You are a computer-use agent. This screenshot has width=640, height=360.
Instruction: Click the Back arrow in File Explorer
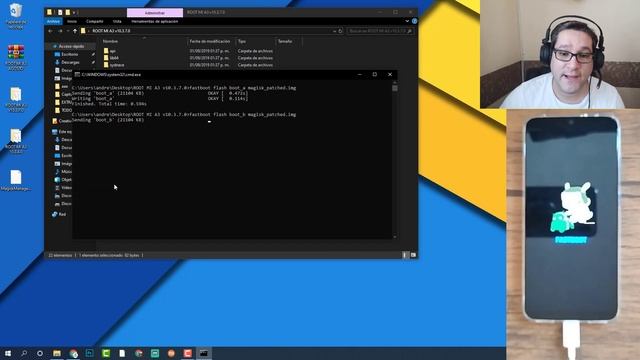click(50, 31)
